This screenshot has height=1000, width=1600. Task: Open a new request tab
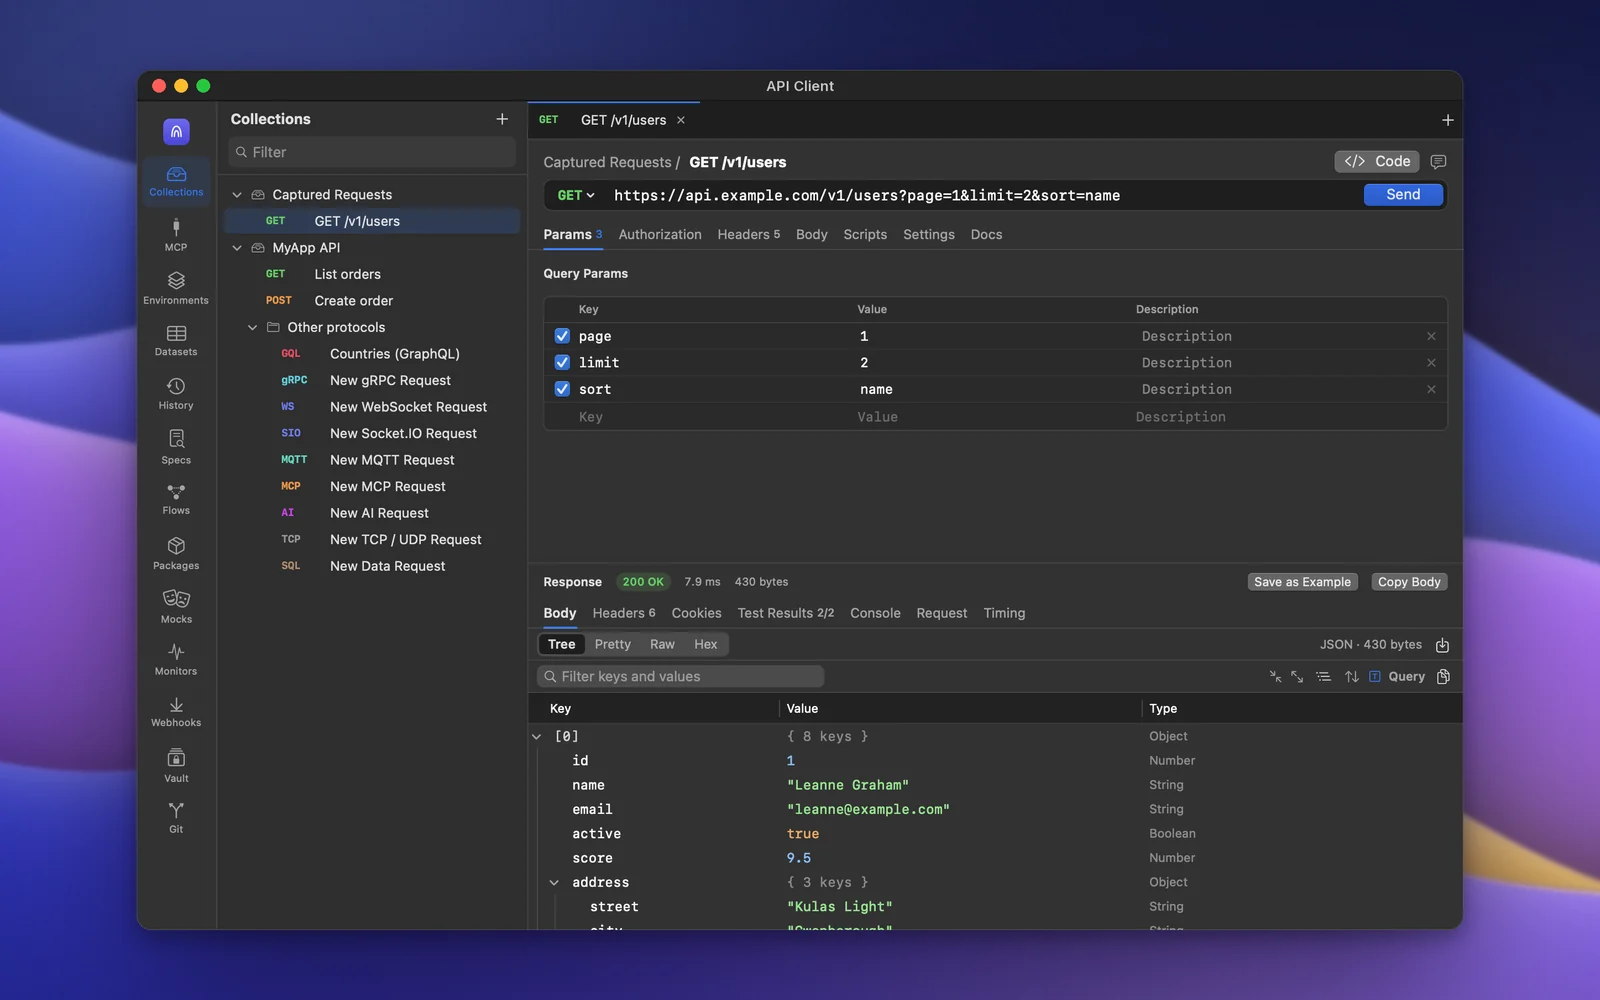[x=1447, y=120]
